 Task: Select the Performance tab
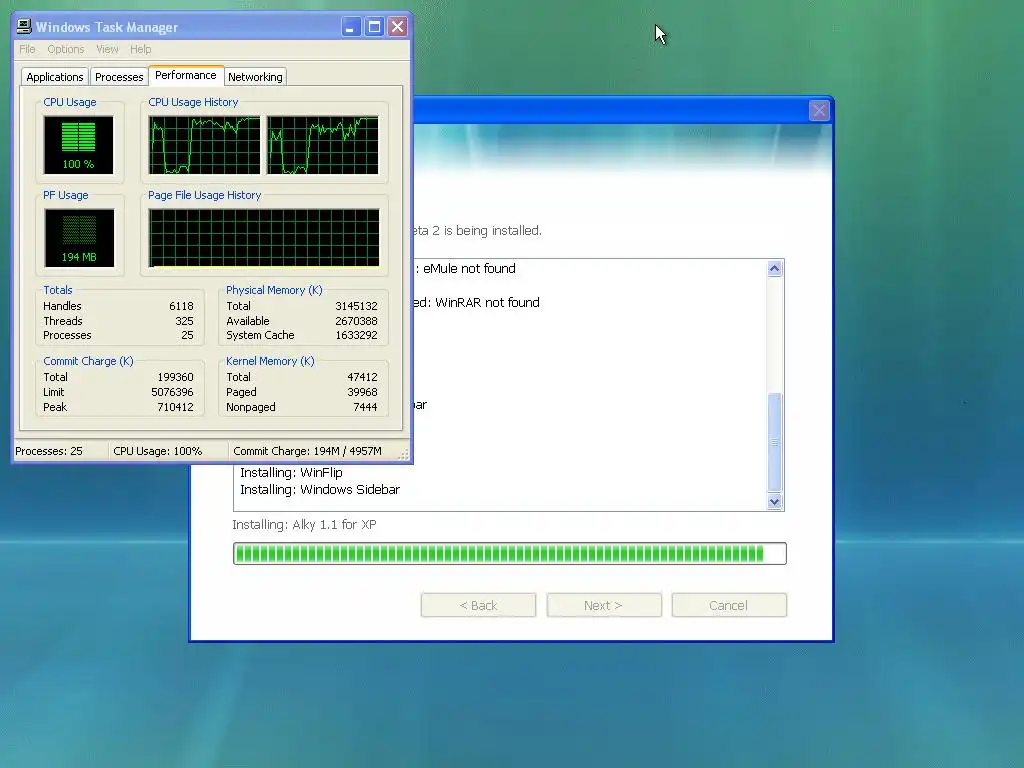185,75
